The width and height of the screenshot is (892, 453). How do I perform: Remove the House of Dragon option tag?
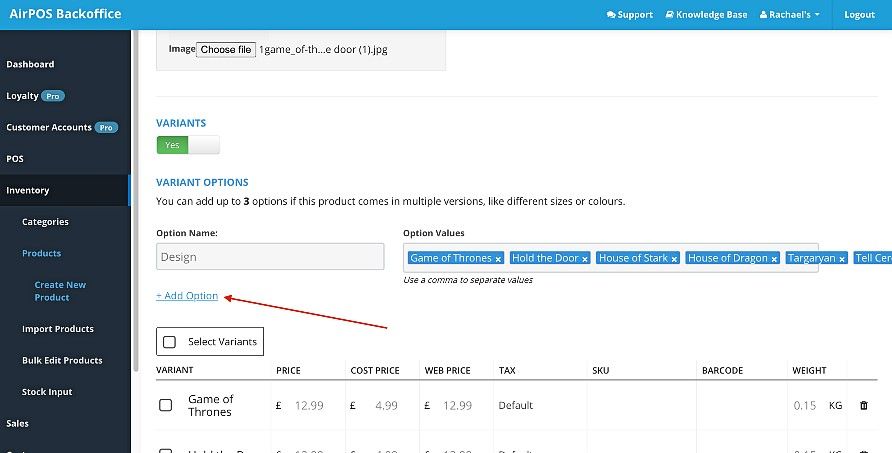(774, 259)
